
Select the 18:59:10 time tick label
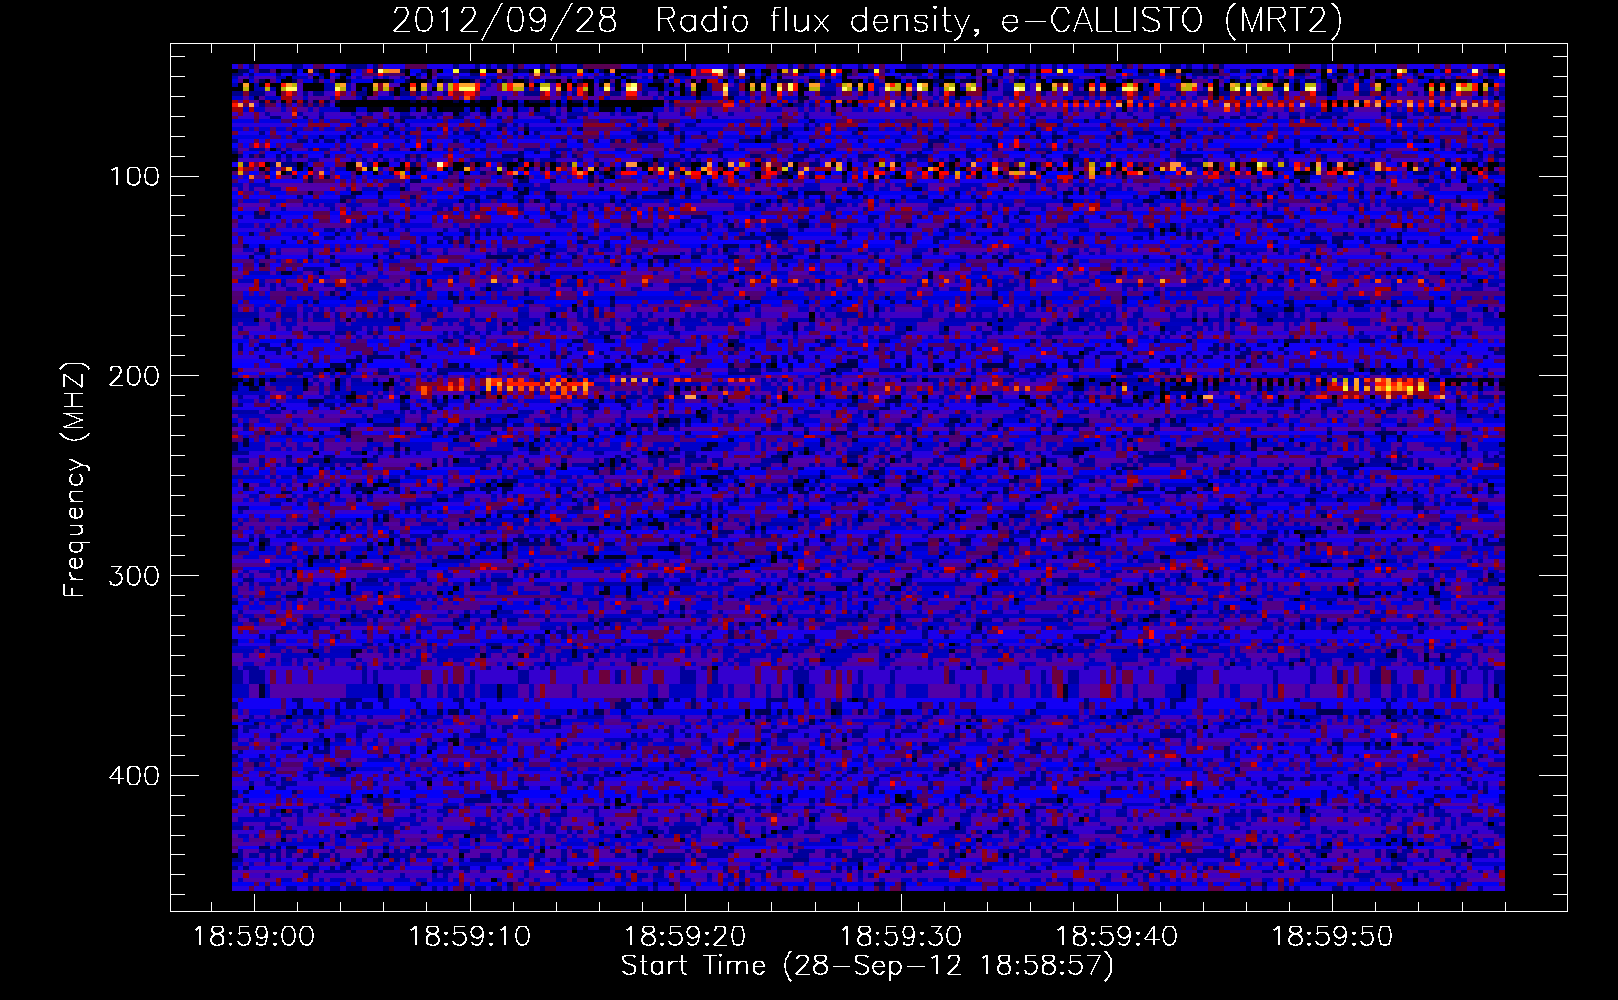point(470,937)
